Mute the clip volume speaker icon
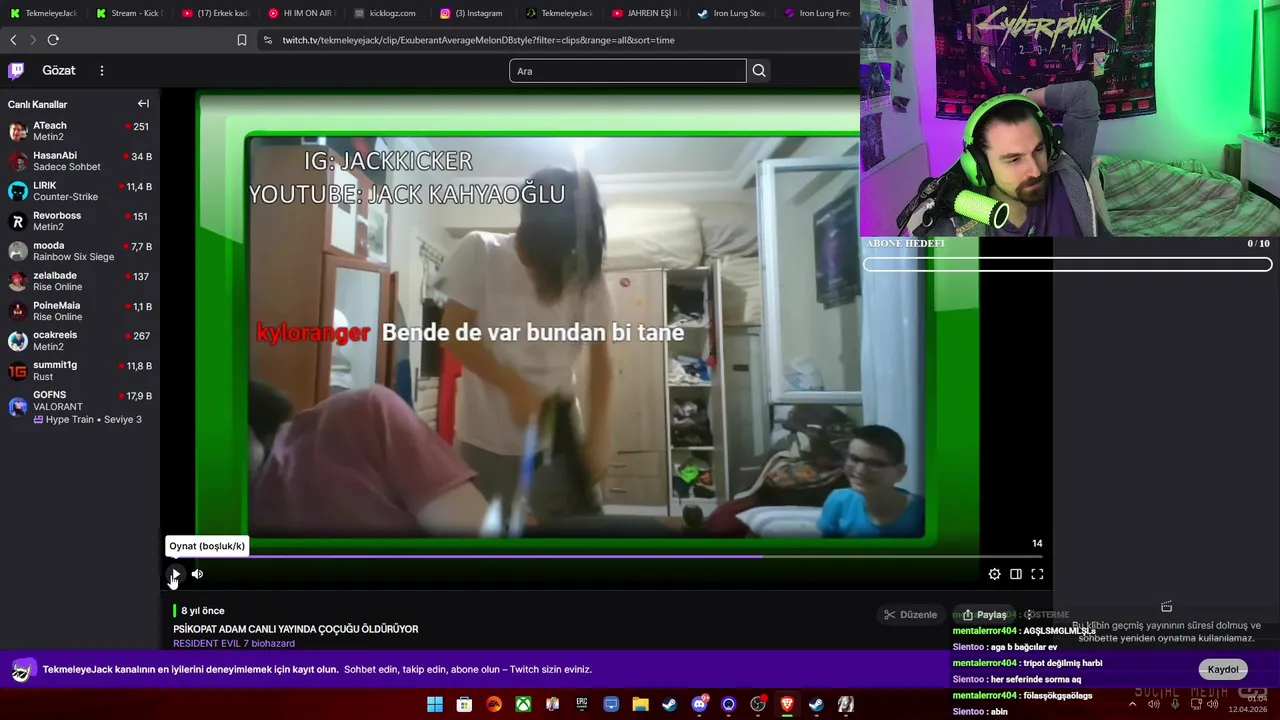The width and height of the screenshot is (1280, 720). click(x=197, y=574)
